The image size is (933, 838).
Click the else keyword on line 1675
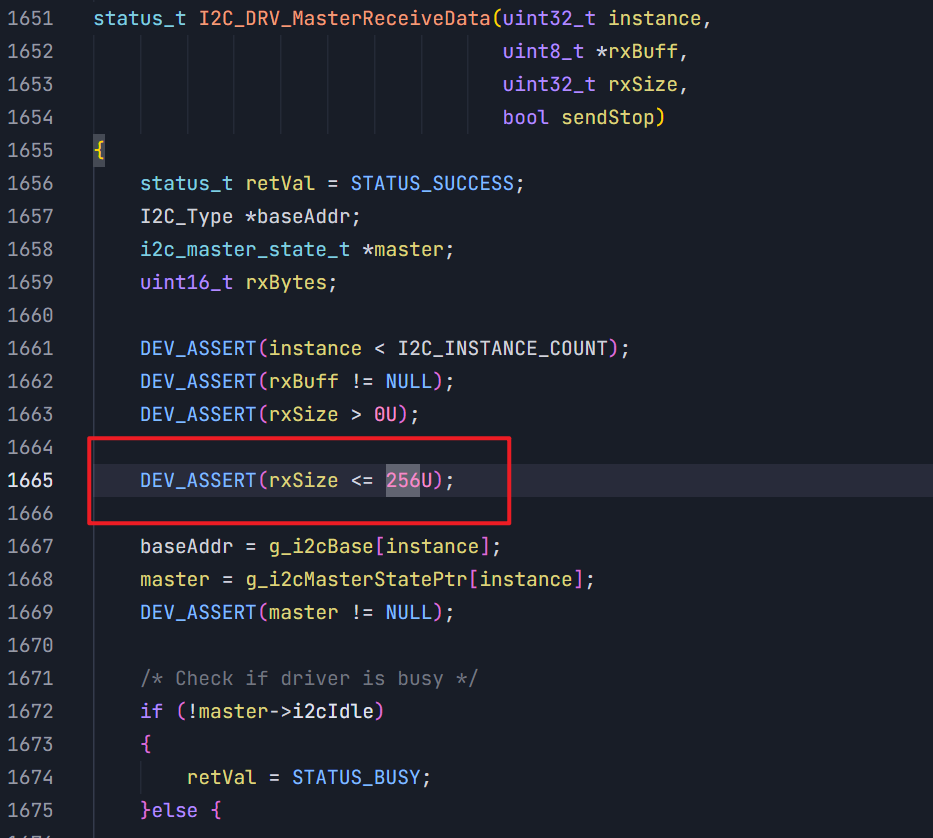tap(174, 811)
